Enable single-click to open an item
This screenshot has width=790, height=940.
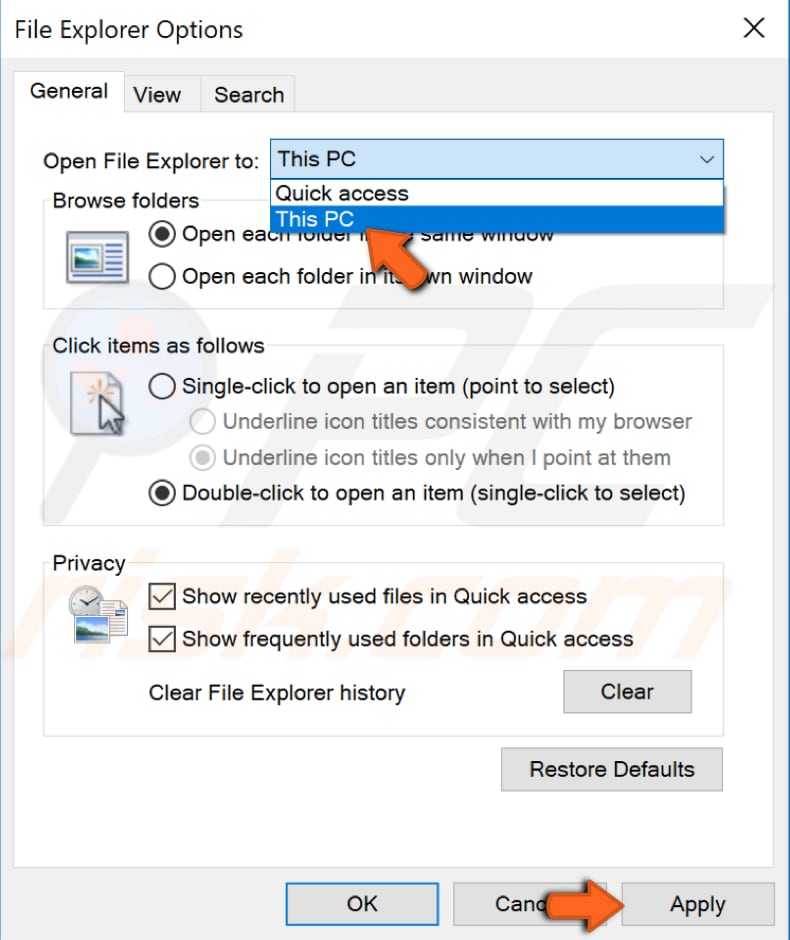point(161,386)
